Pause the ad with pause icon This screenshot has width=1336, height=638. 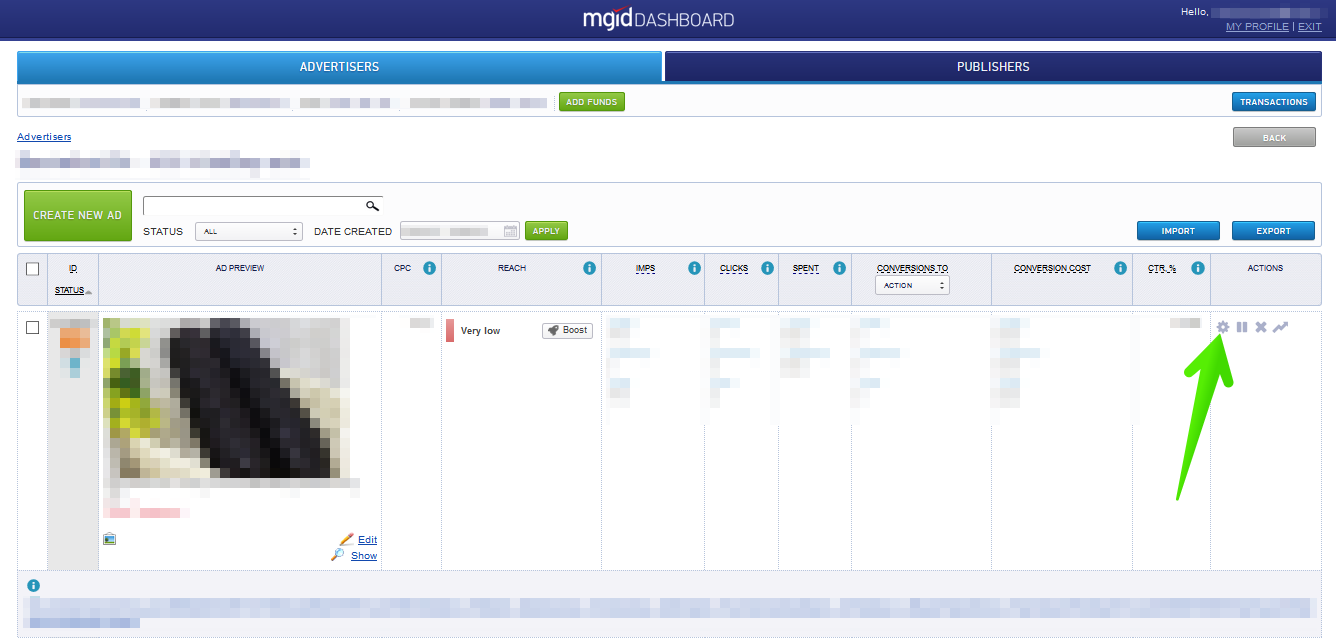(x=1242, y=327)
